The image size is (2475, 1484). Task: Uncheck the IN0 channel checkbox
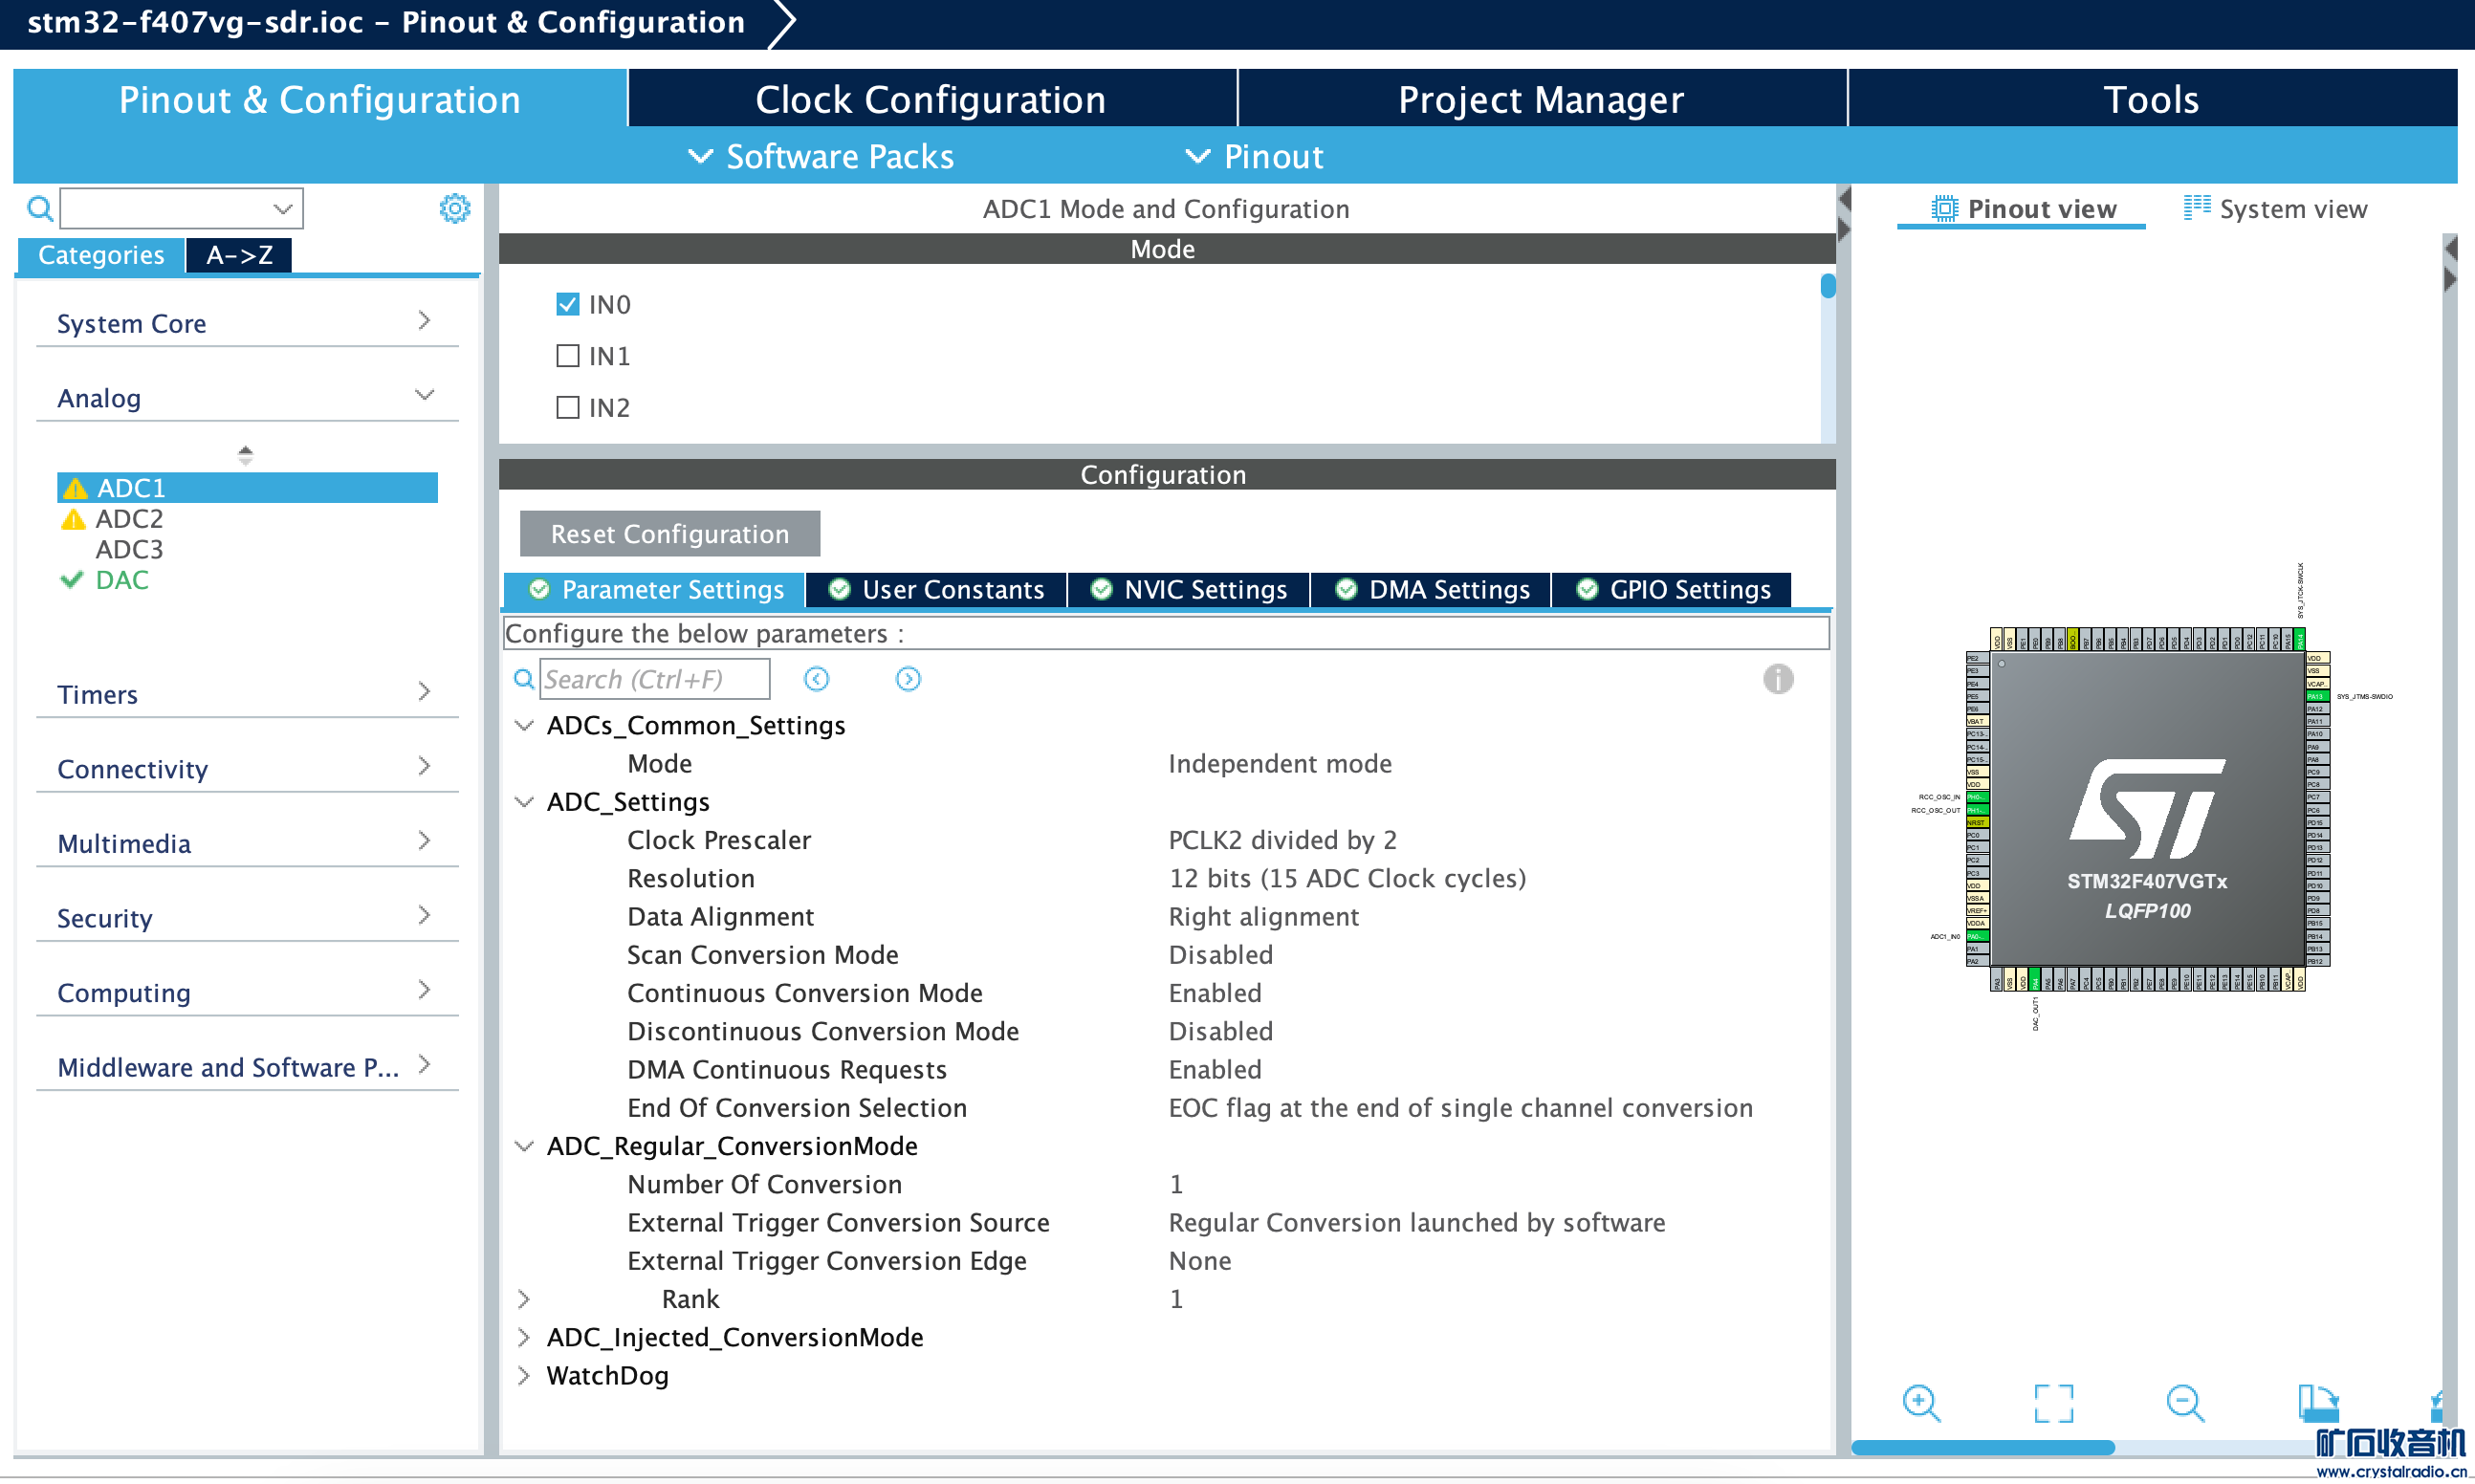(568, 304)
